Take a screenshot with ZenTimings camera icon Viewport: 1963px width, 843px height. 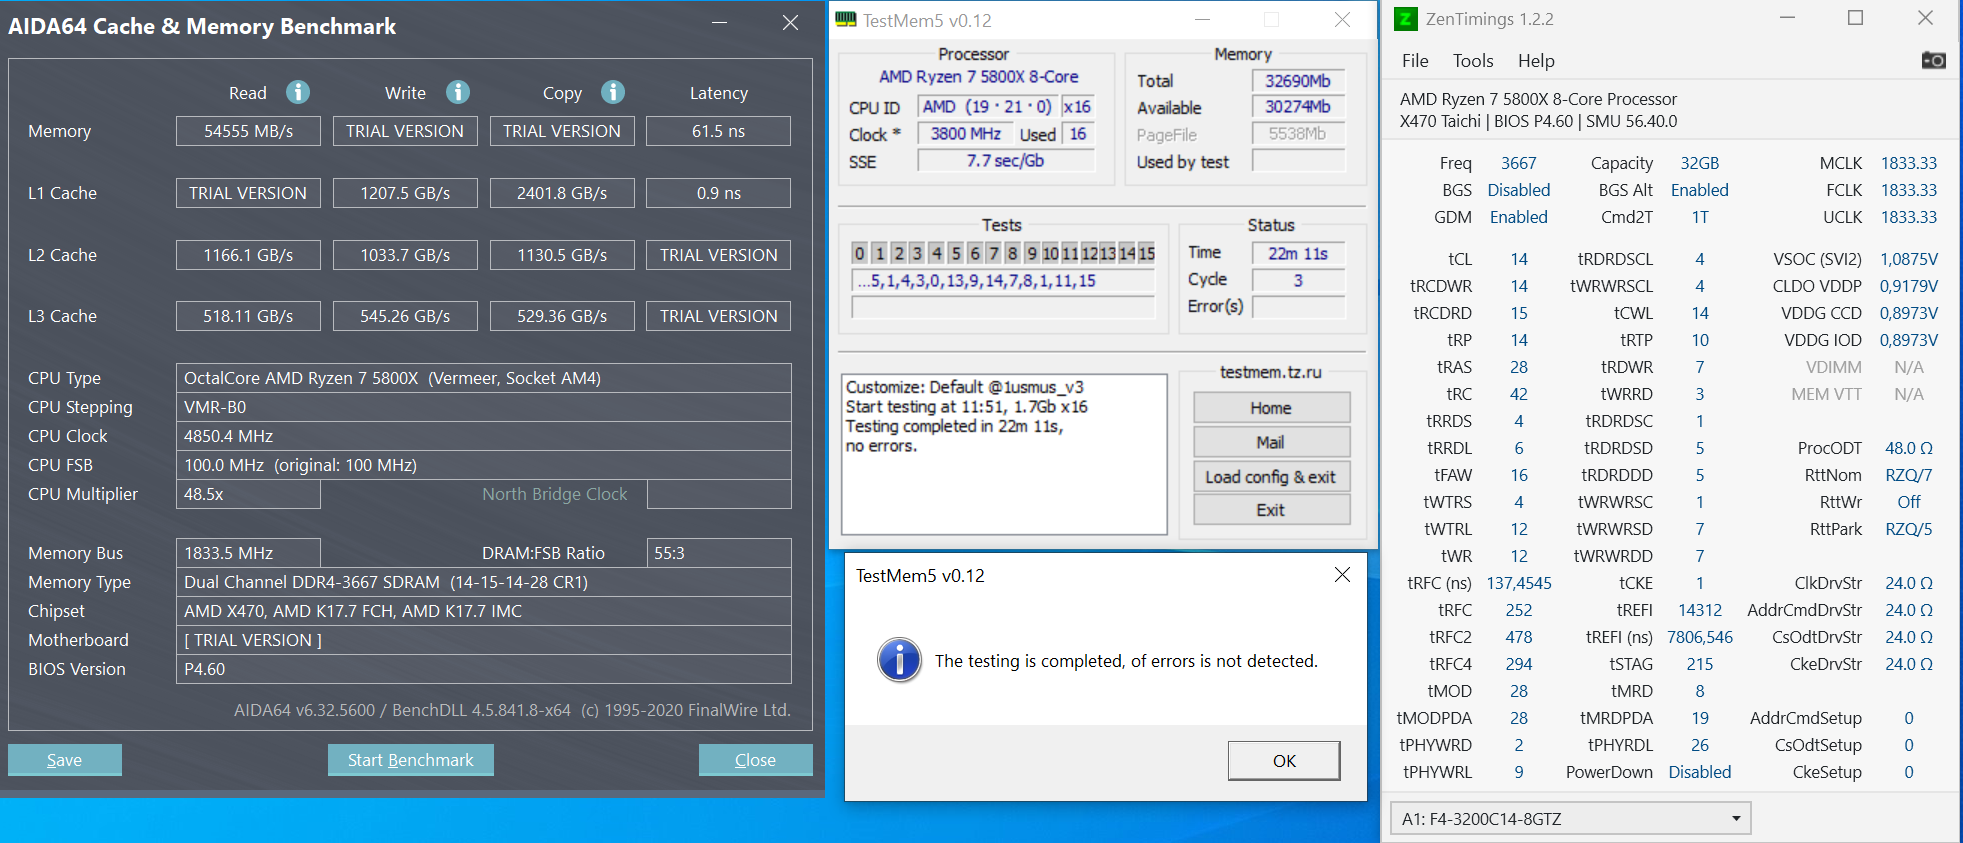1933,60
